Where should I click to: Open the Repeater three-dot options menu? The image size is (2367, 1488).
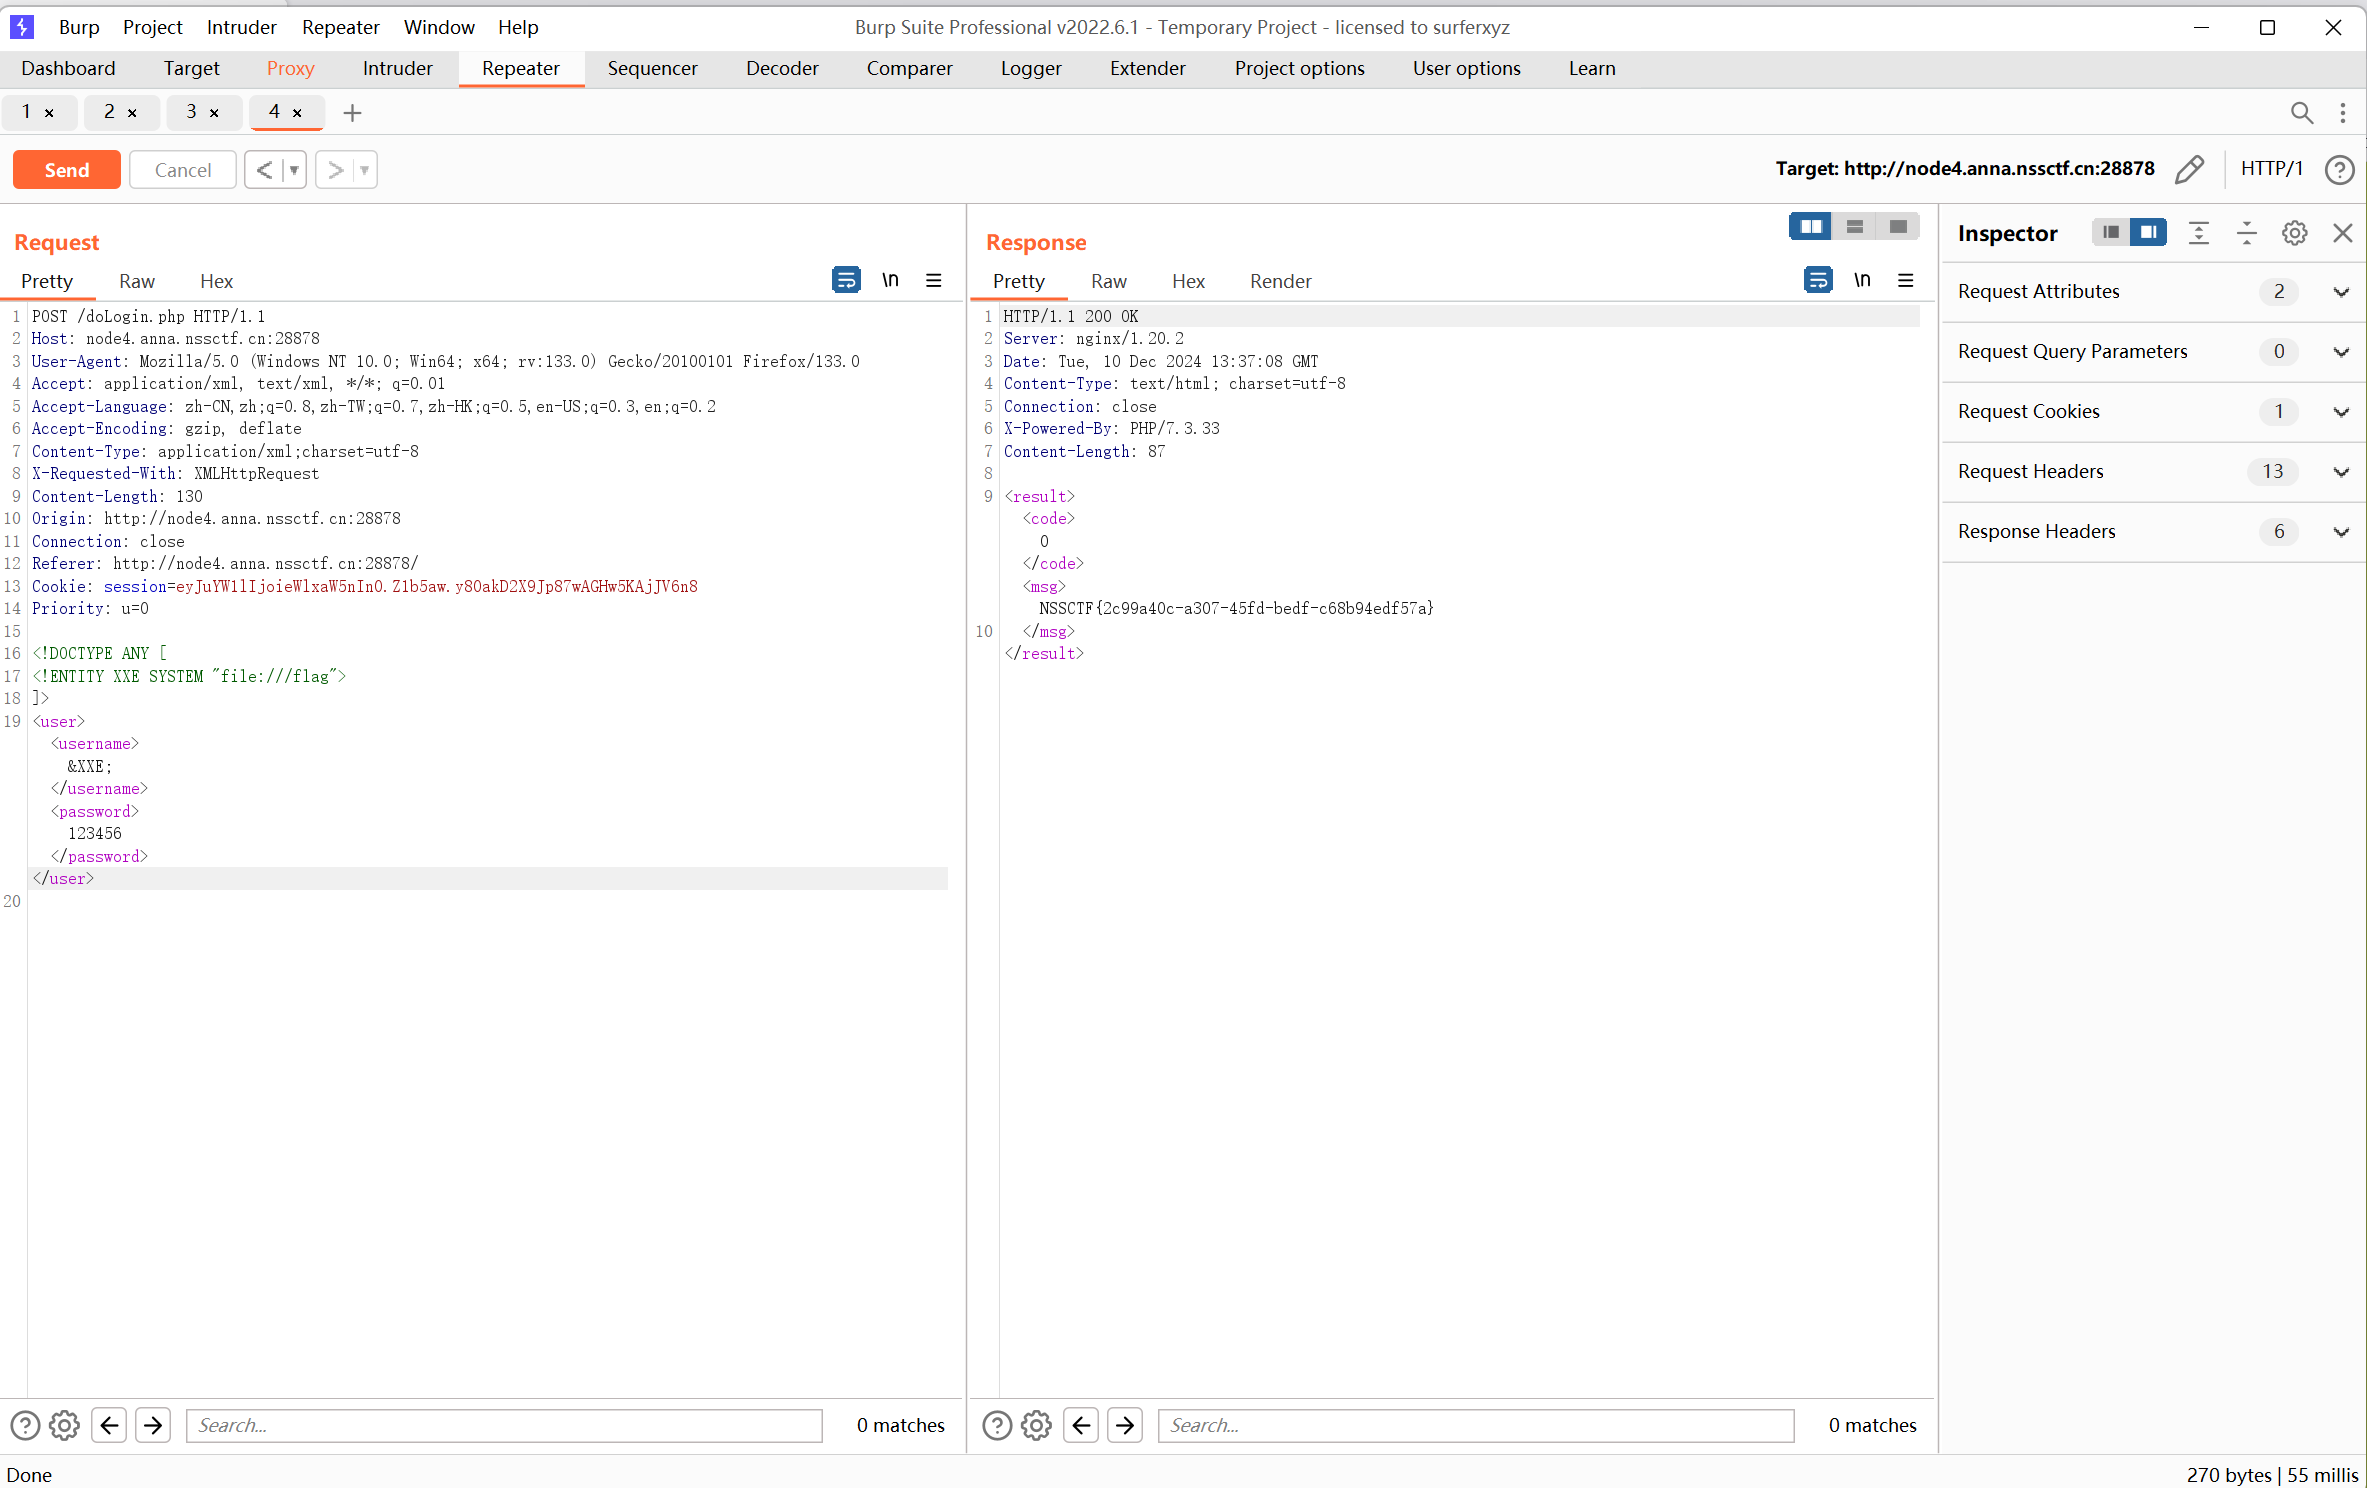point(2342,113)
